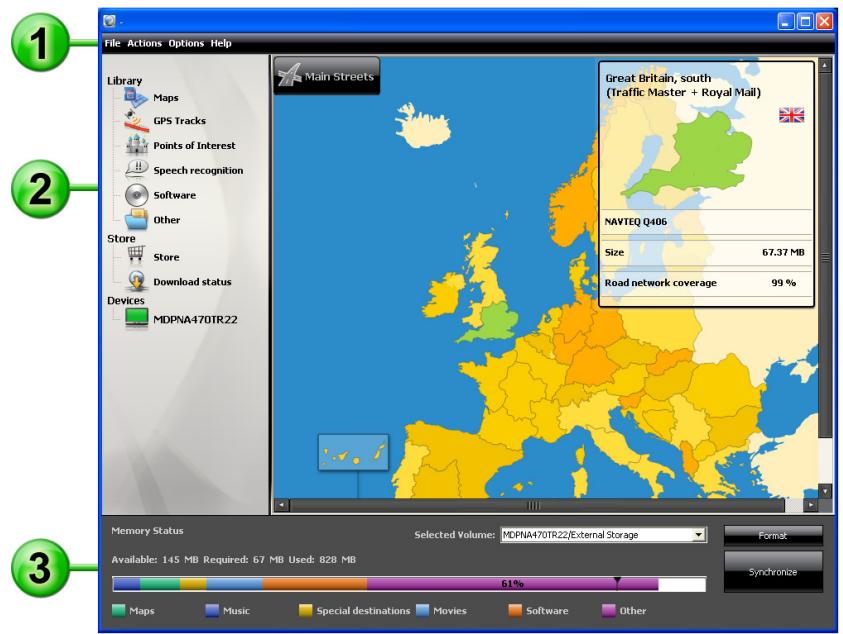Viewport: 843px width, 634px height.
Task: Click the Size 67.37 MB value
Action: pyautogui.click(x=783, y=252)
